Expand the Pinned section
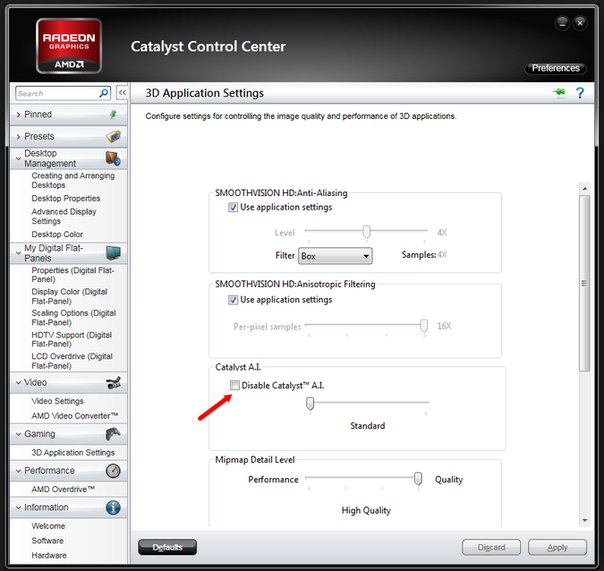The width and height of the screenshot is (604, 571). (x=18, y=114)
